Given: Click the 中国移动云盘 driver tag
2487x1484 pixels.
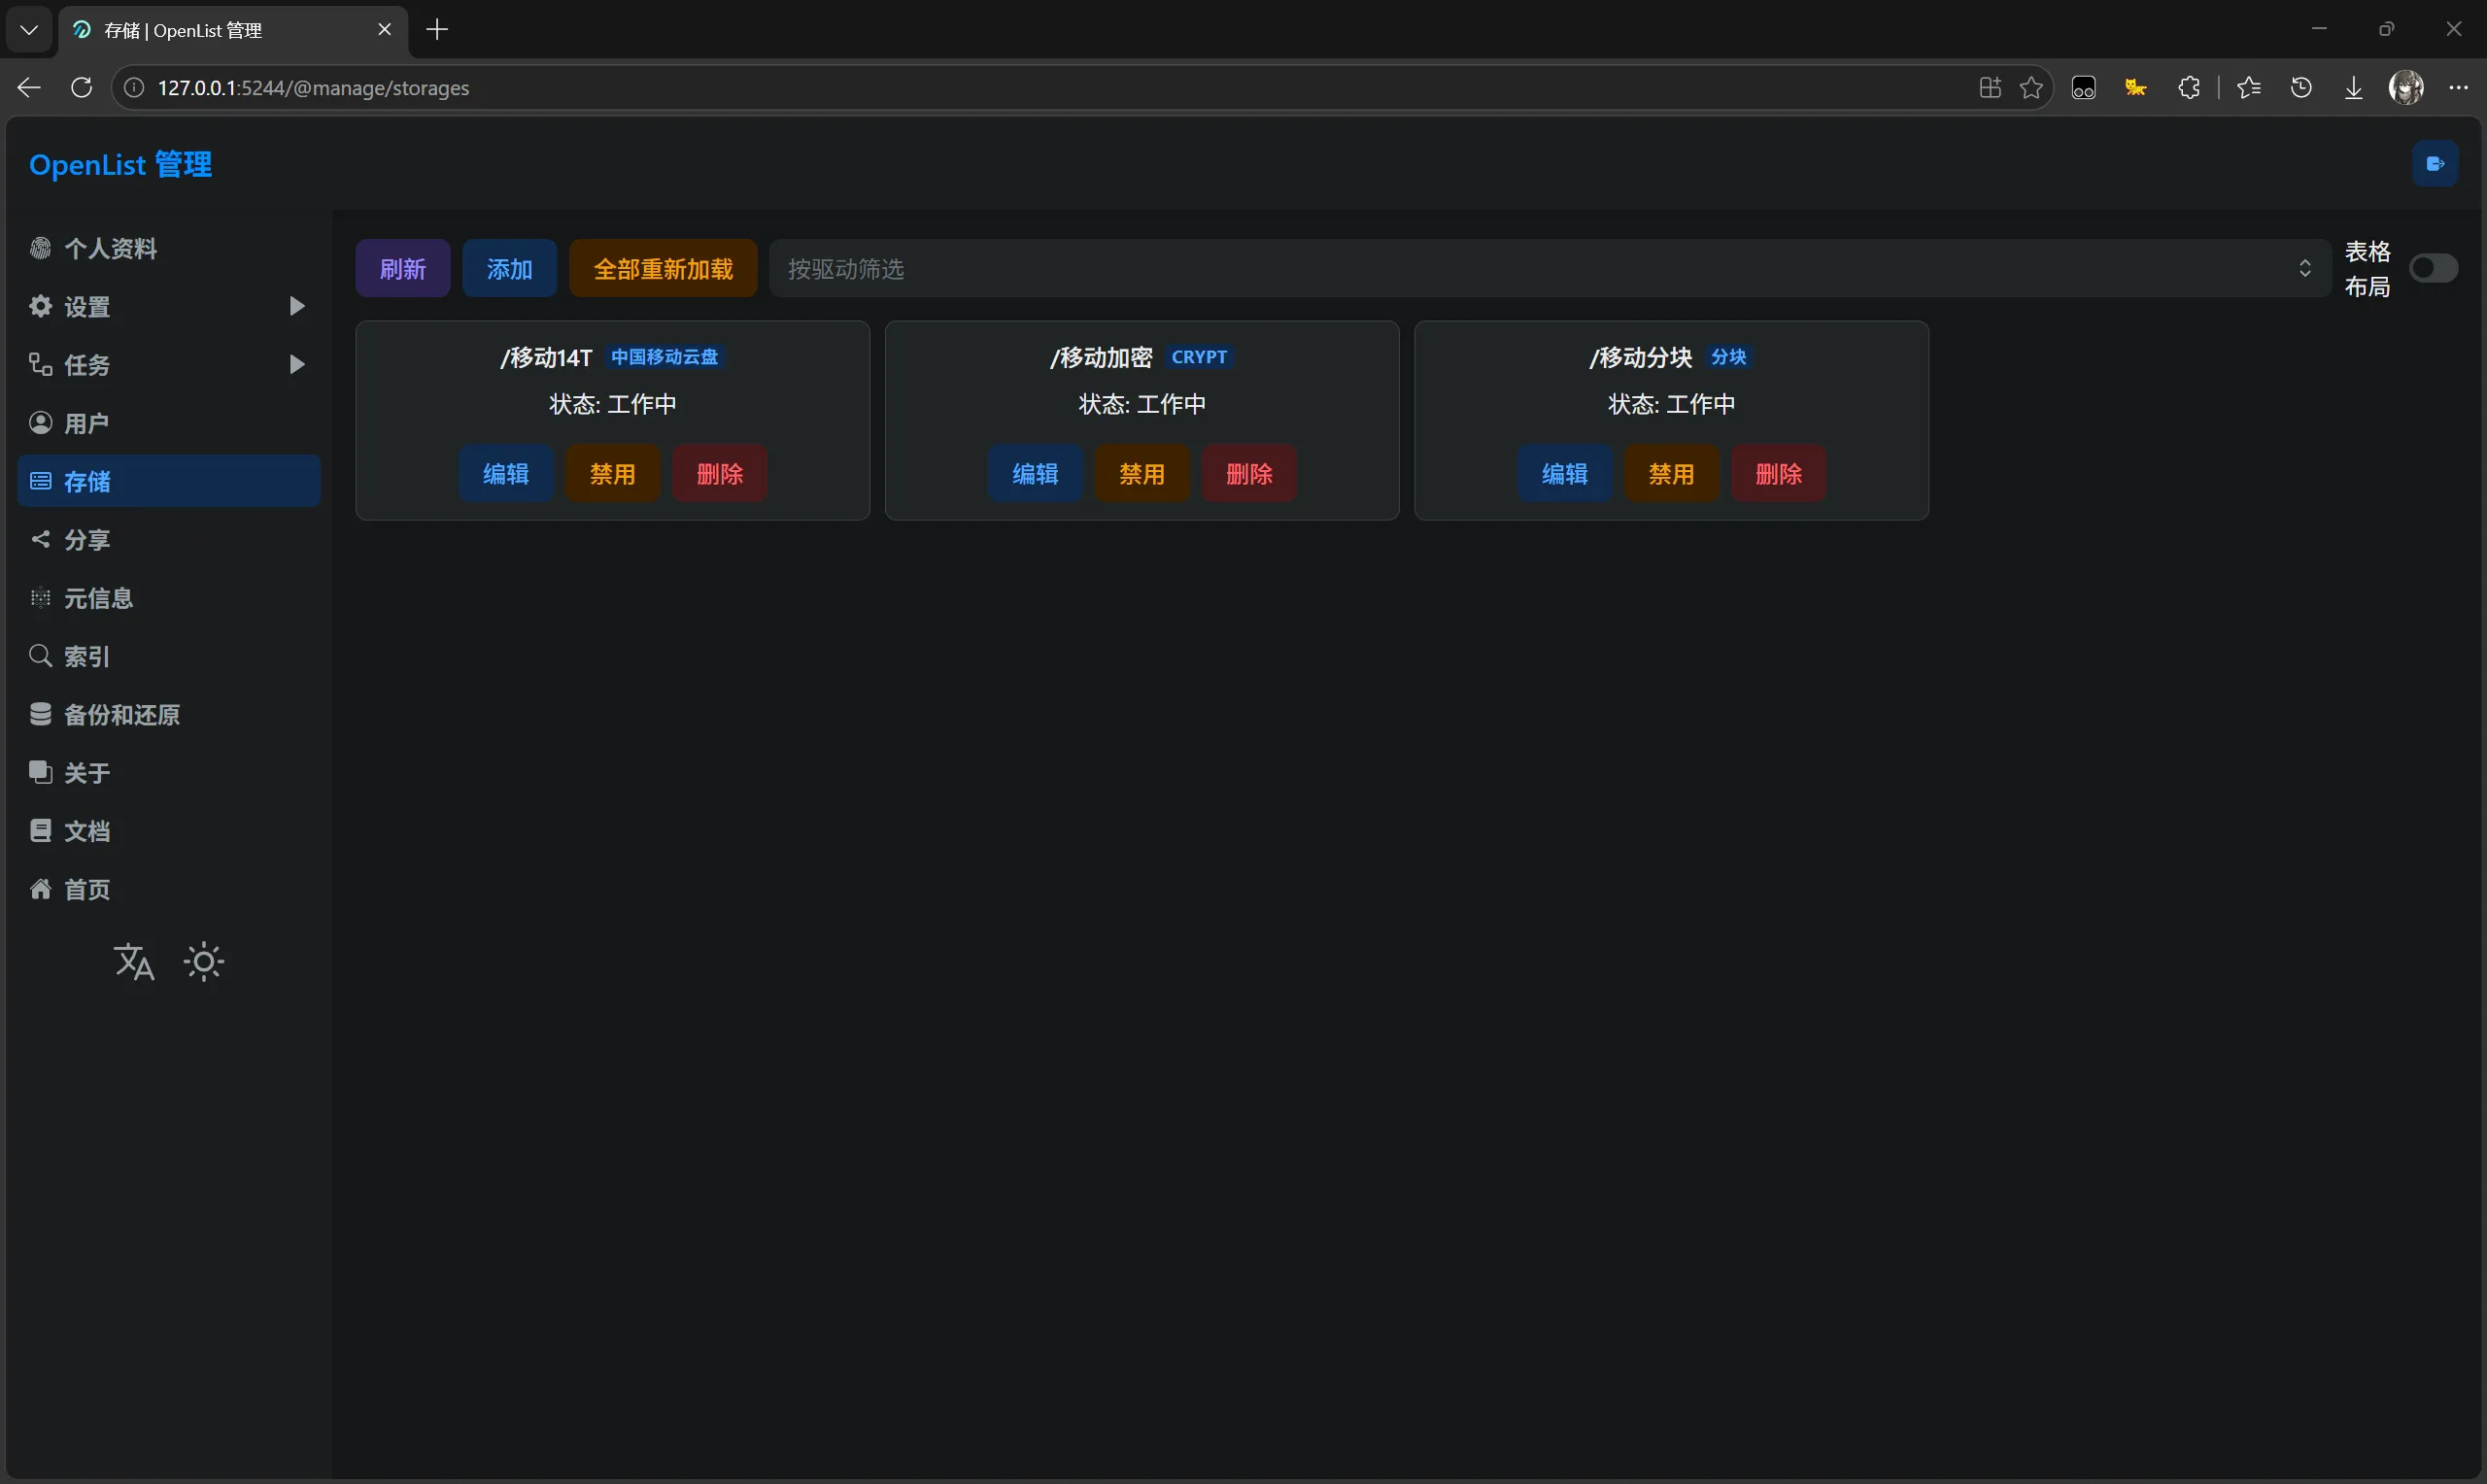Looking at the screenshot, I should click(665, 357).
